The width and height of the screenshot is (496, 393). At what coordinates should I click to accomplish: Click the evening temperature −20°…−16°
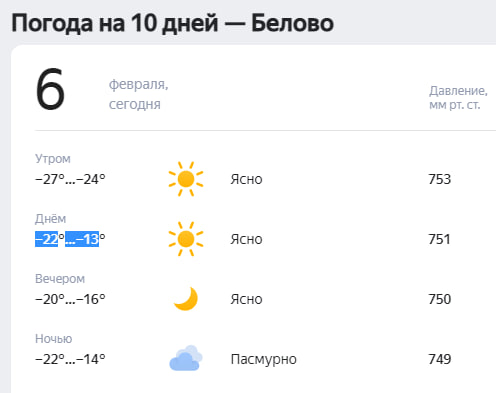point(70,299)
